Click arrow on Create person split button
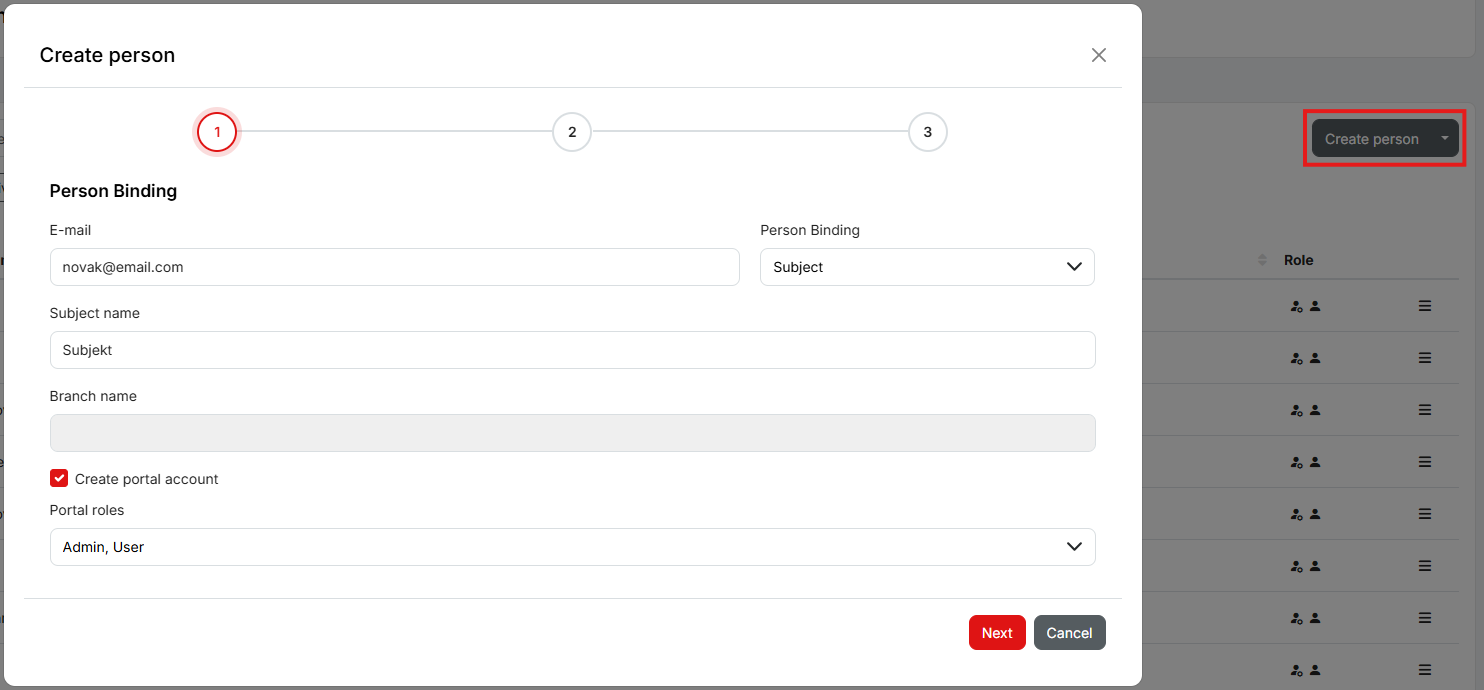1484x690 pixels. [1444, 139]
